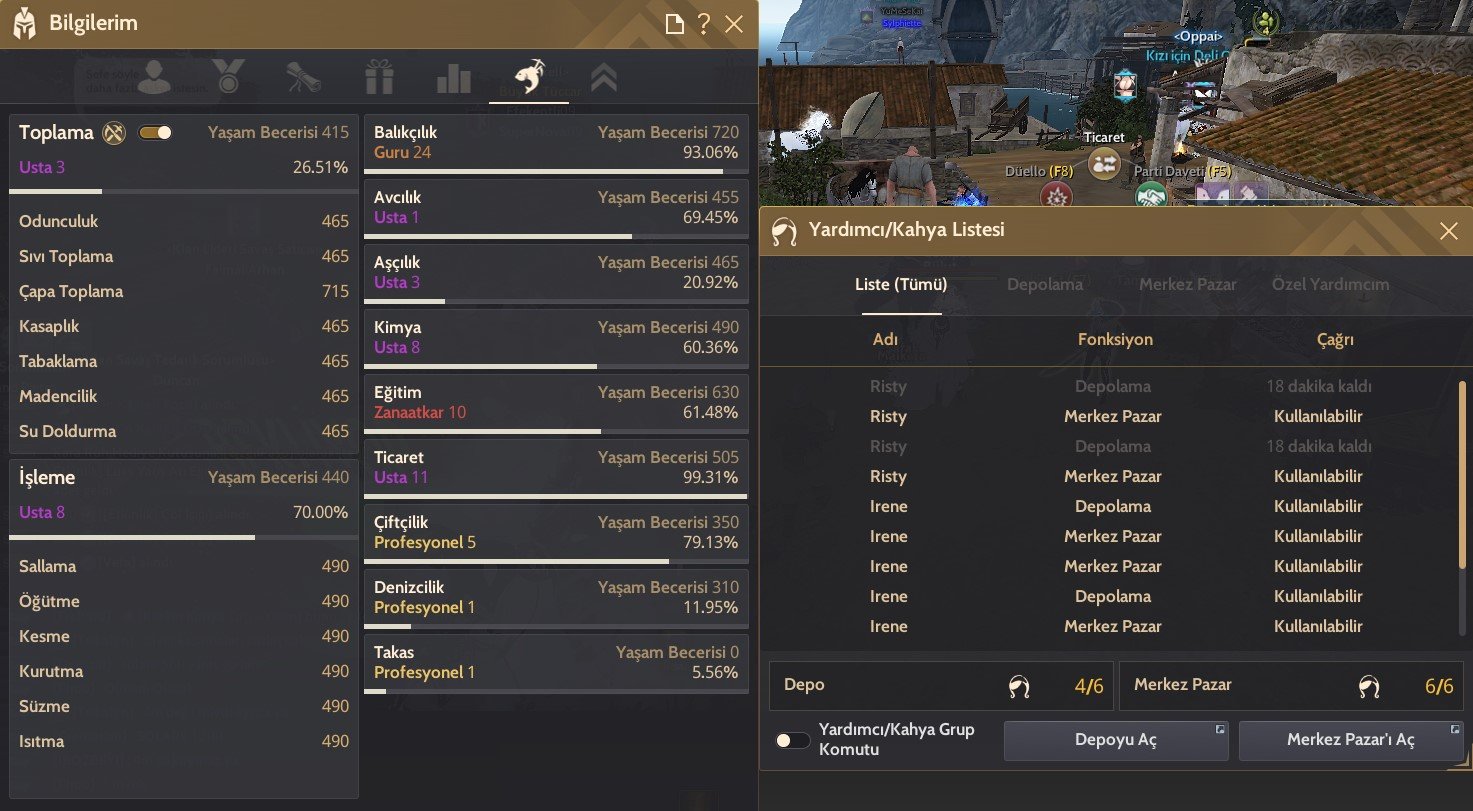Enable Yardımcı/Kahya Grup Komutu toggle
This screenshot has height=811, width=1473.
pos(793,741)
